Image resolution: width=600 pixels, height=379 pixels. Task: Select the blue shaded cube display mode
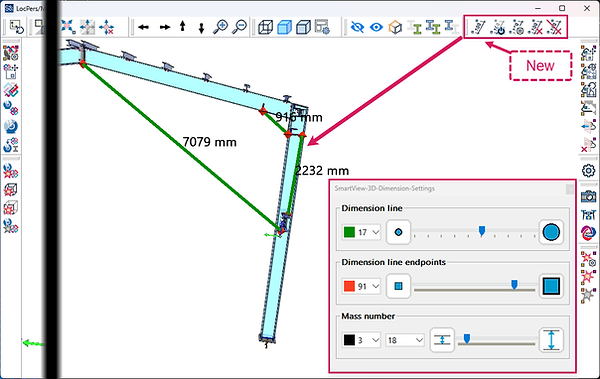tap(284, 27)
